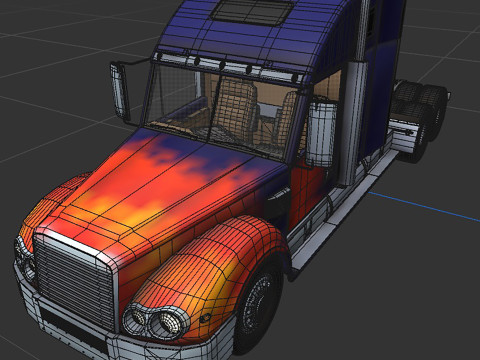
Task: Select the wire-framed side mirror with the long bracket
Action: 120,91
